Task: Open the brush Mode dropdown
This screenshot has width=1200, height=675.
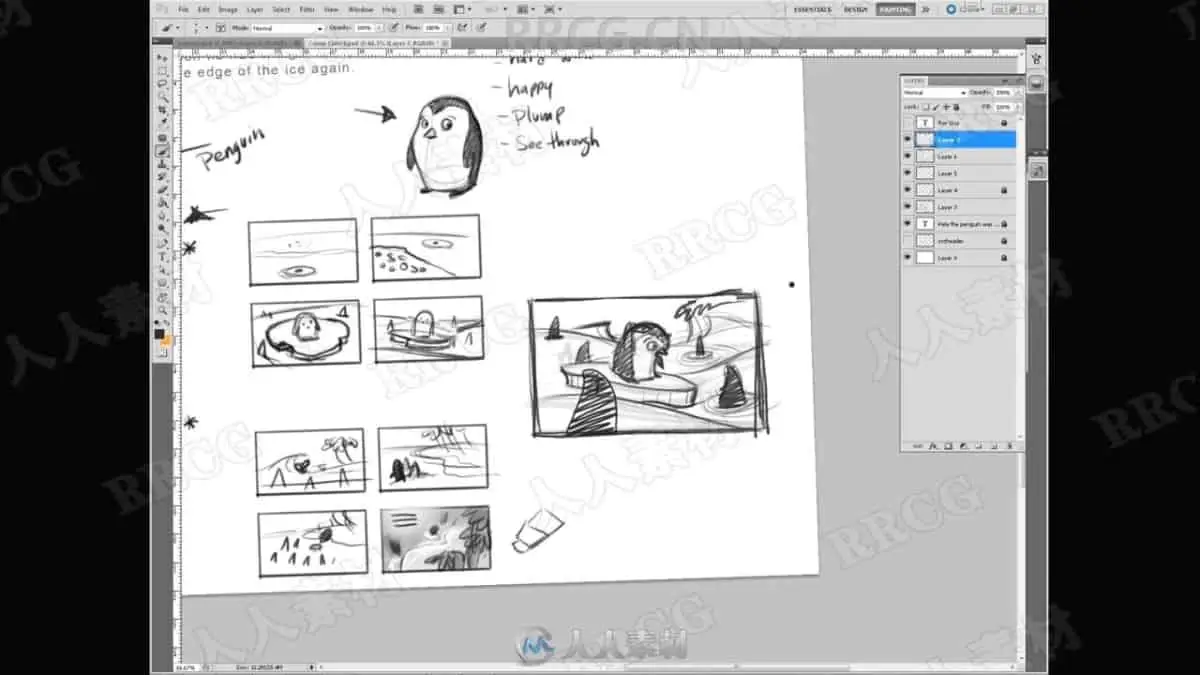Action: (x=289, y=27)
